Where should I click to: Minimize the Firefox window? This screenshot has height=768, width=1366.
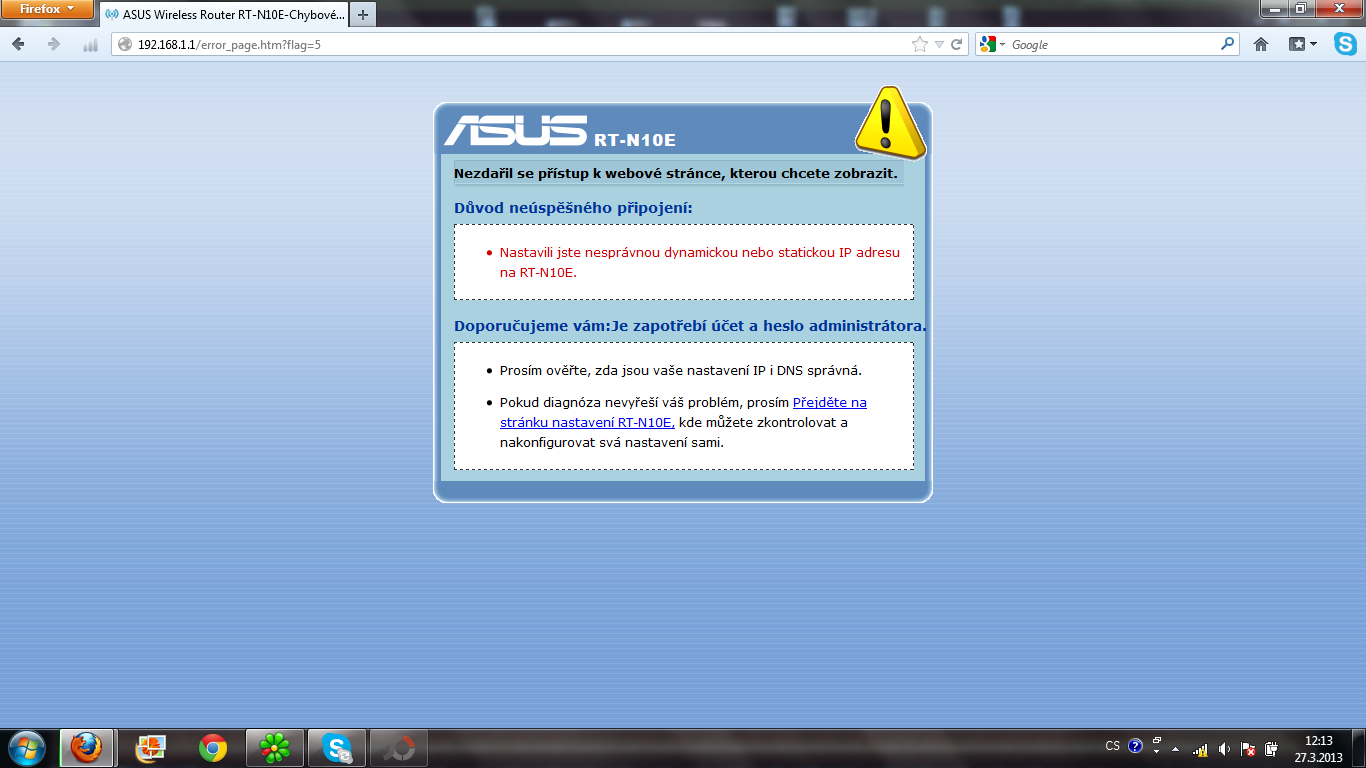click(1275, 8)
